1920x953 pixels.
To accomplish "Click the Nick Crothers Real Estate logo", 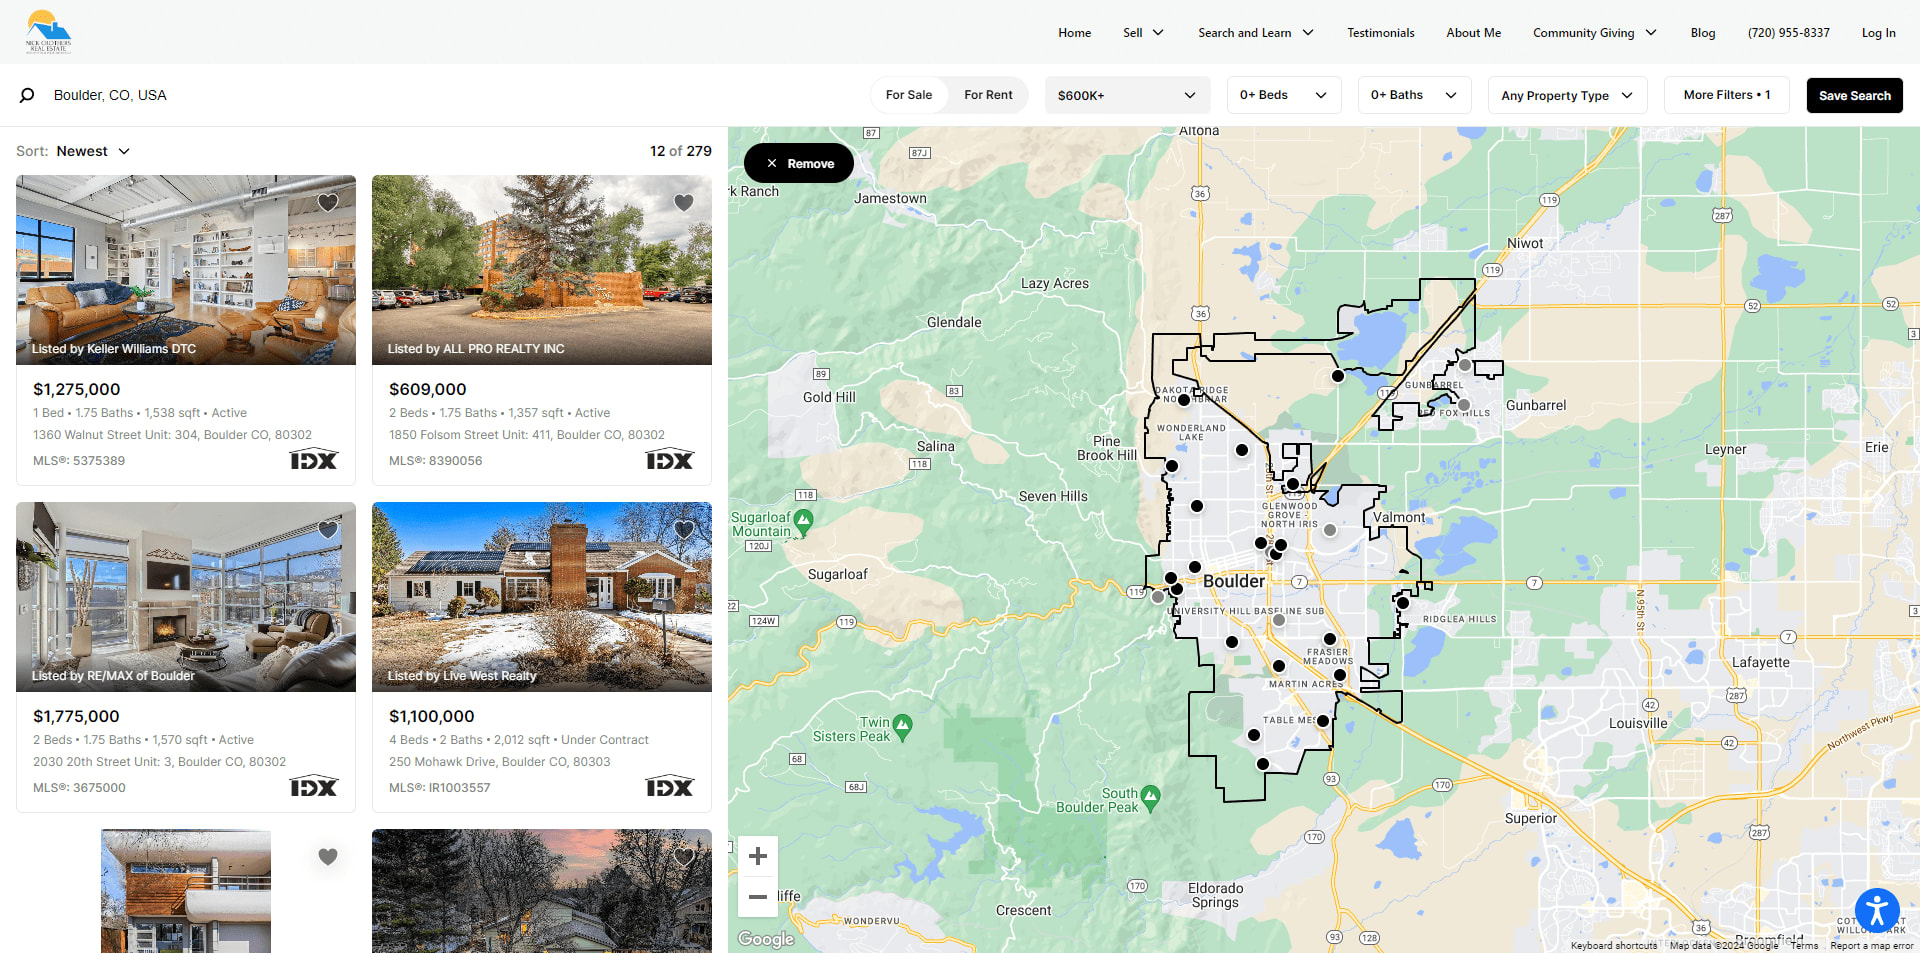I will coord(48,32).
